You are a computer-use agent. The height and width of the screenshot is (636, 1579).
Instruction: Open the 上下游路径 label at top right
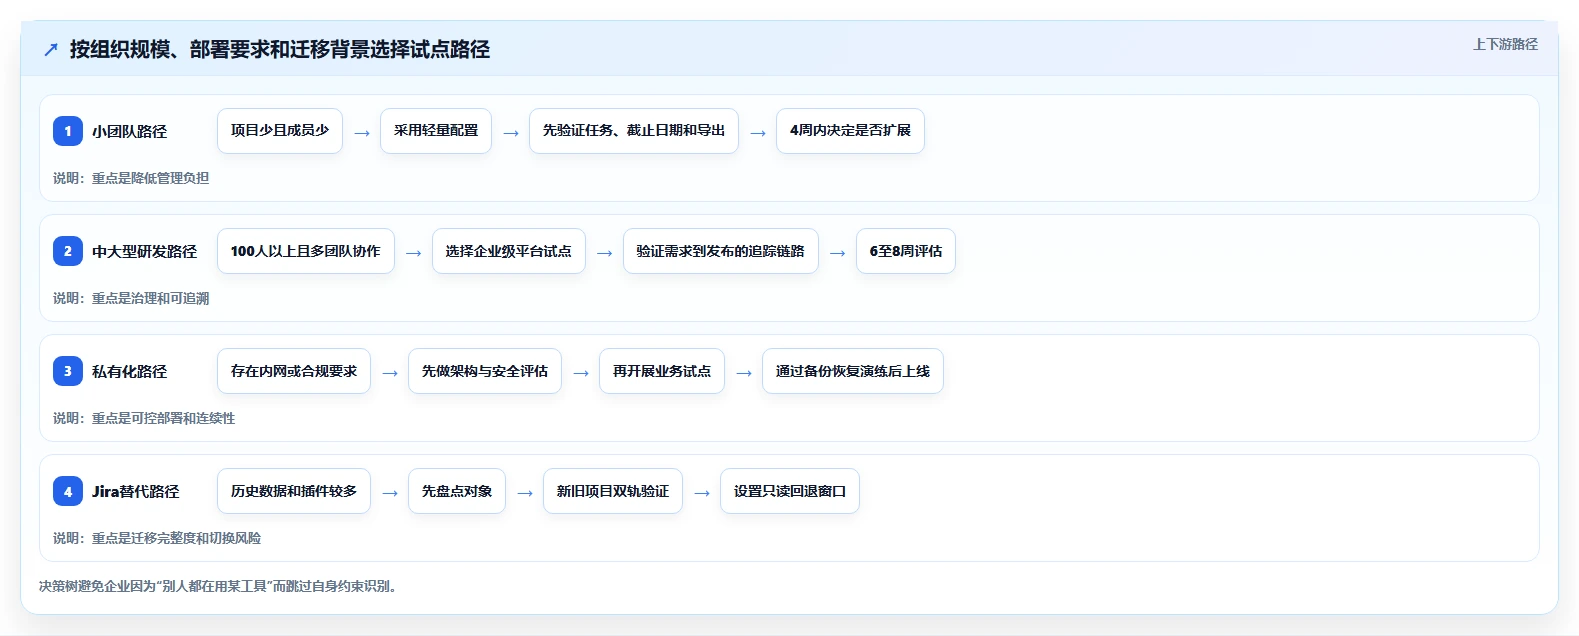click(x=1505, y=44)
